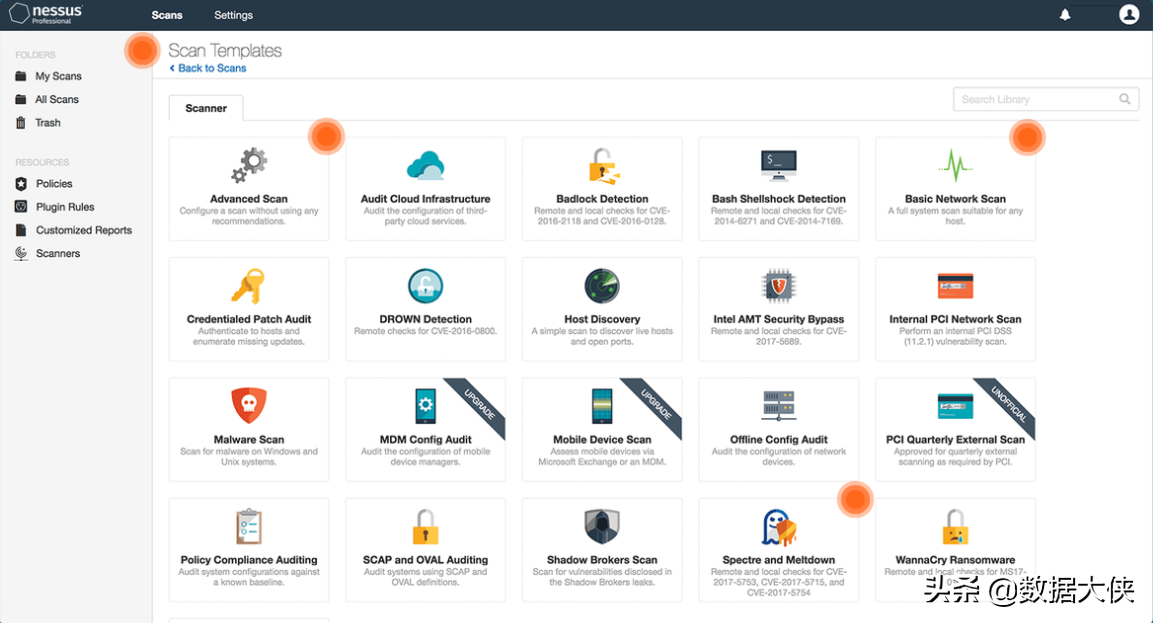
Task: Click the Malware Scan template title
Action: tap(249, 440)
